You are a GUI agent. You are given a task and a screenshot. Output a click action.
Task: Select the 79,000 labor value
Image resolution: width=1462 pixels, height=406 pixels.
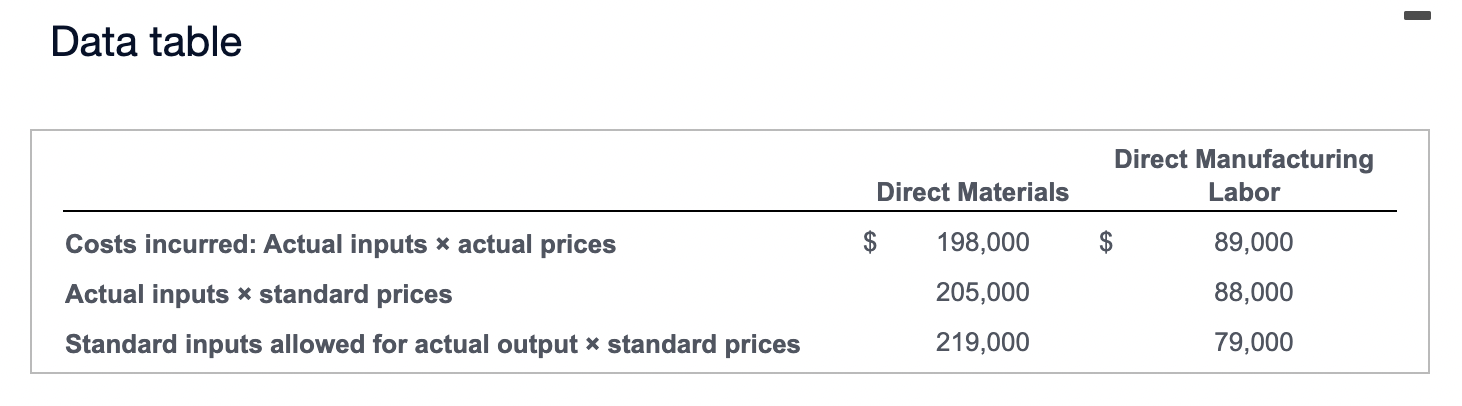pos(1253,342)
